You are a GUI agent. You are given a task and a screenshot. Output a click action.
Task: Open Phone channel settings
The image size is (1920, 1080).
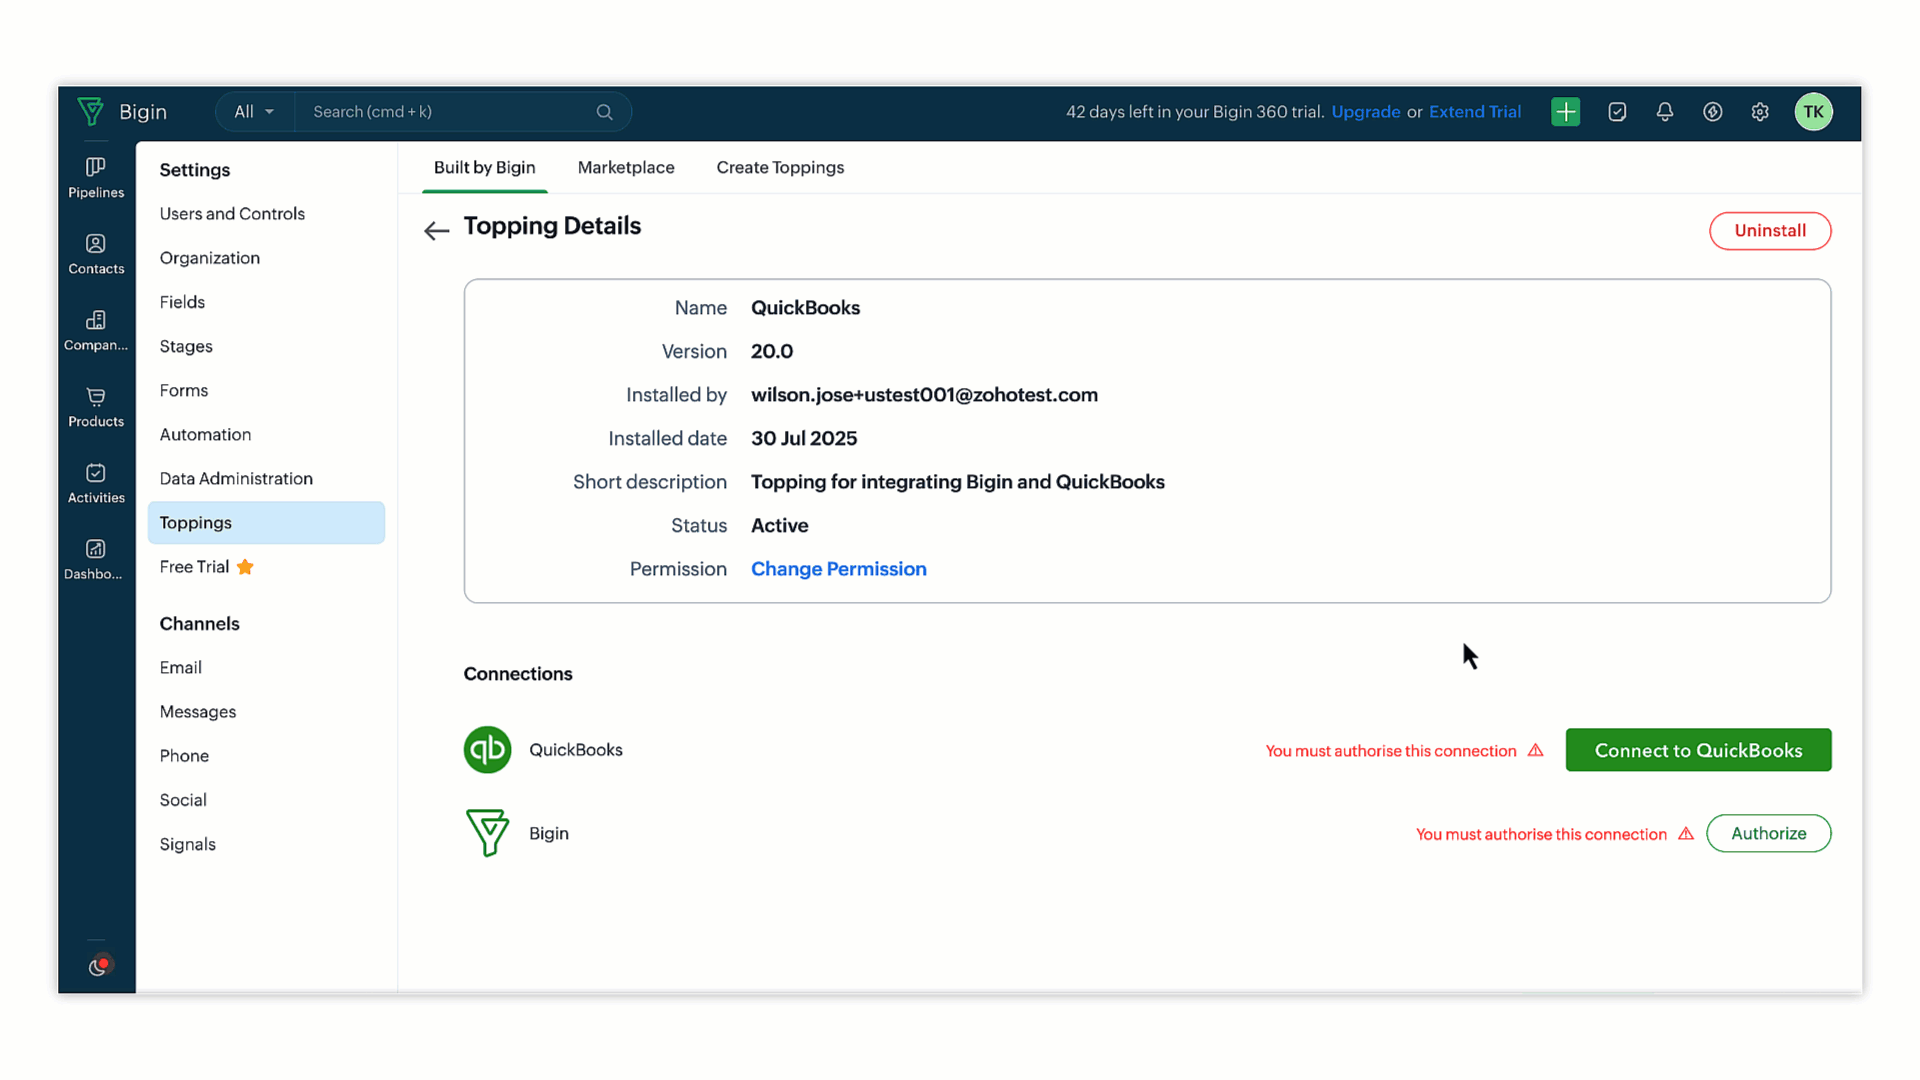pos(184,756)
